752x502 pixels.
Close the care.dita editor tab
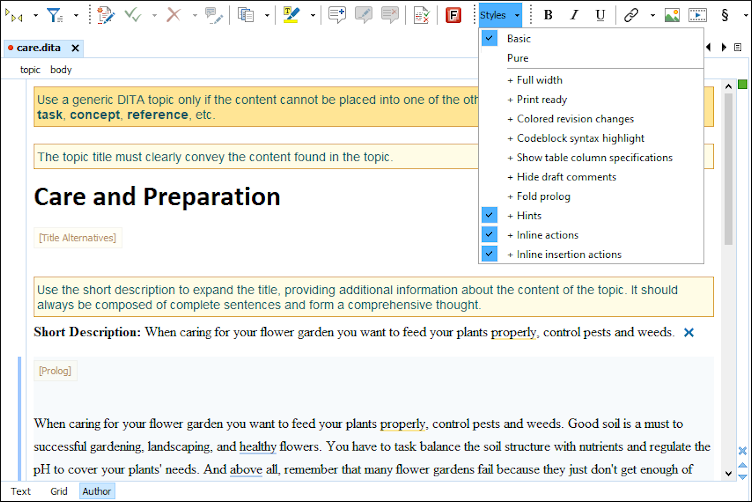[76, 48]
